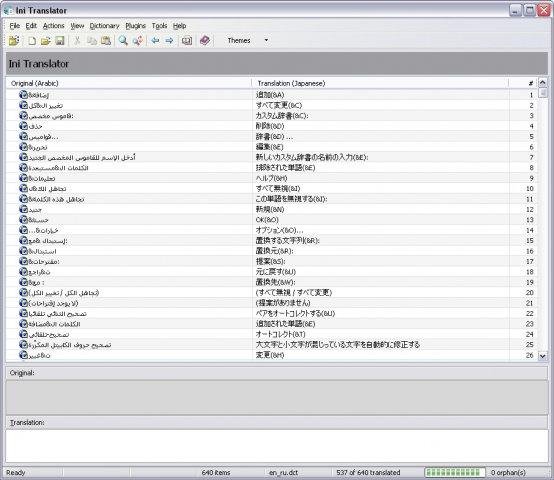Select translation cell ending (&E) in row 6

pyautogui.click(x=270, y=147)
